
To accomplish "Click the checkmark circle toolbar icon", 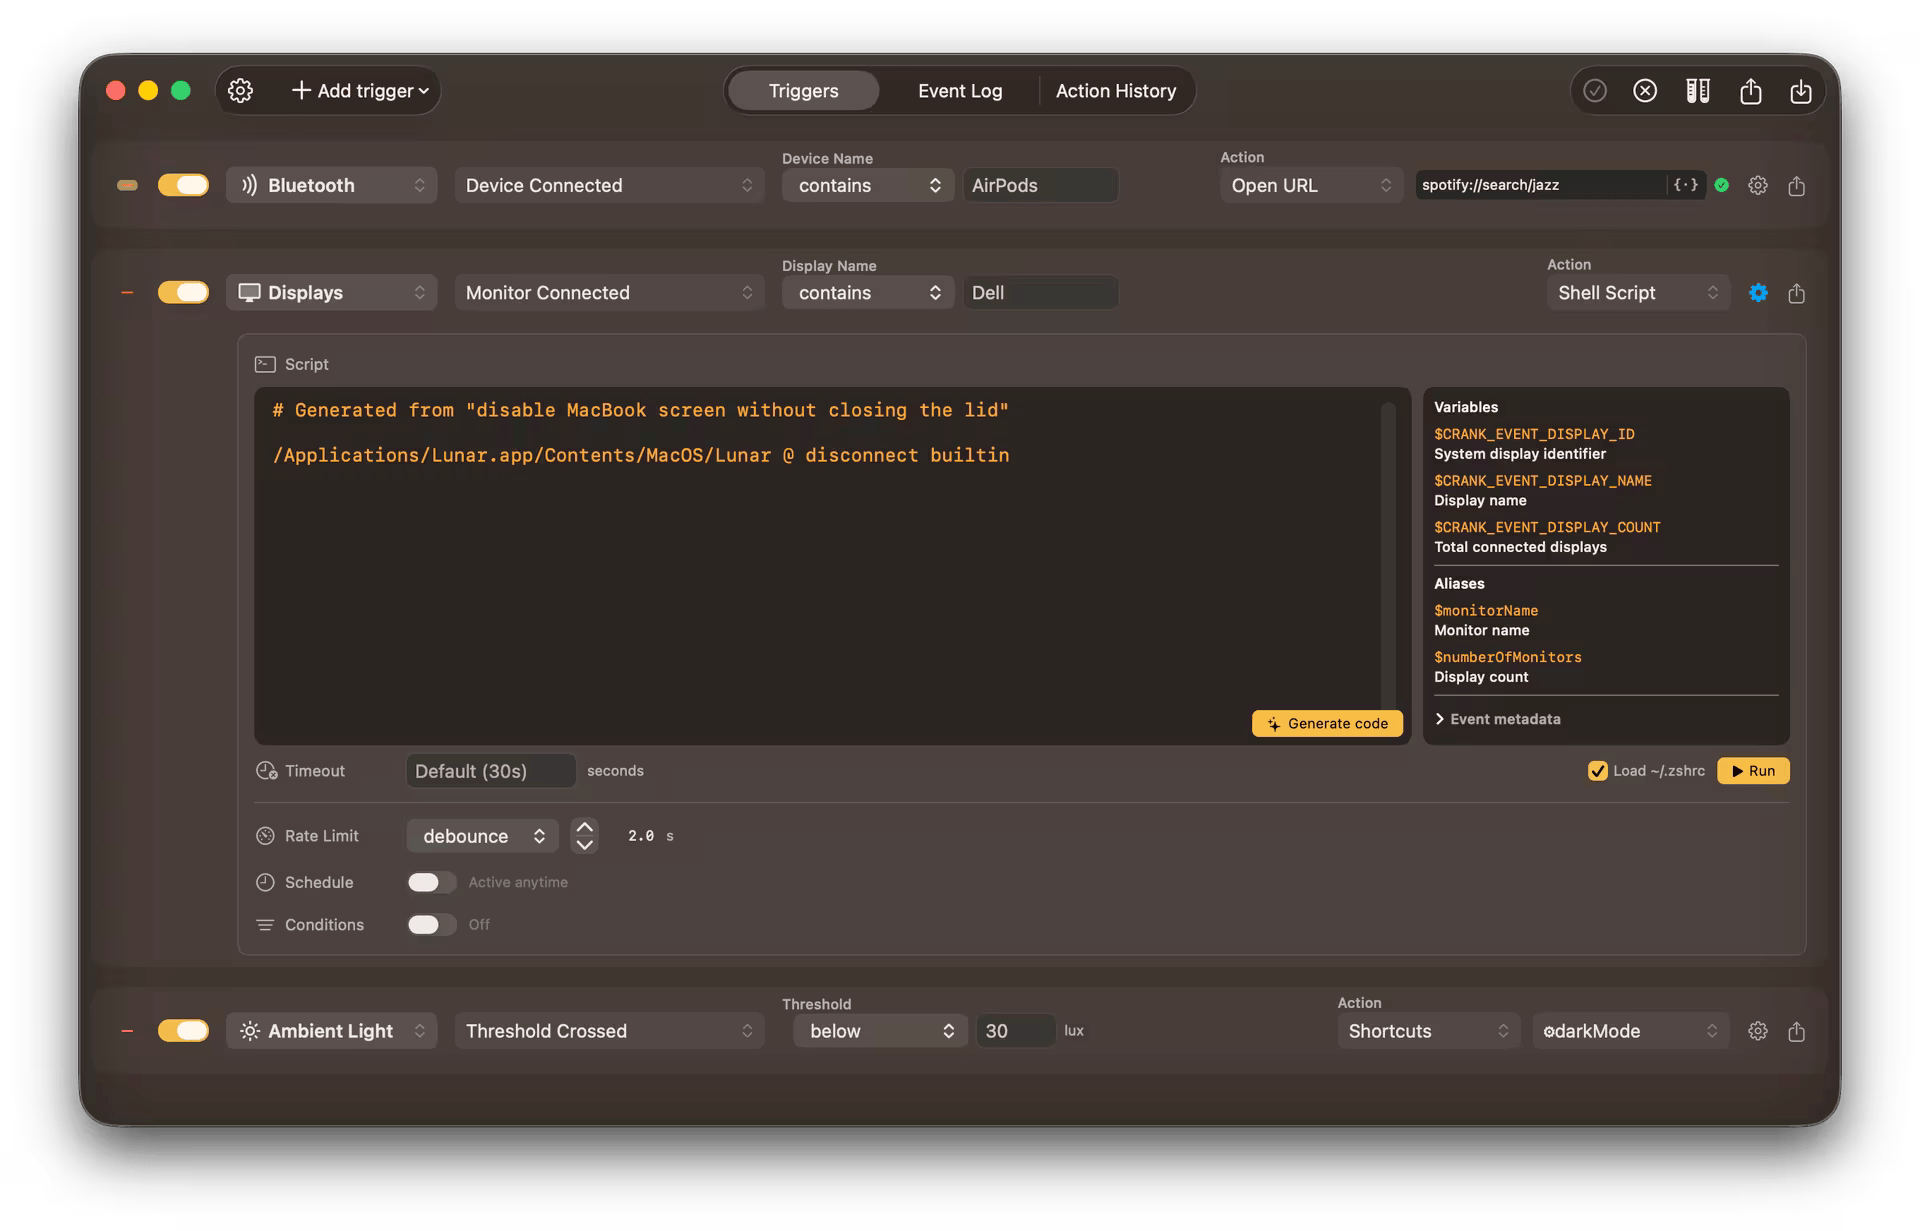I will [1595, 91].
